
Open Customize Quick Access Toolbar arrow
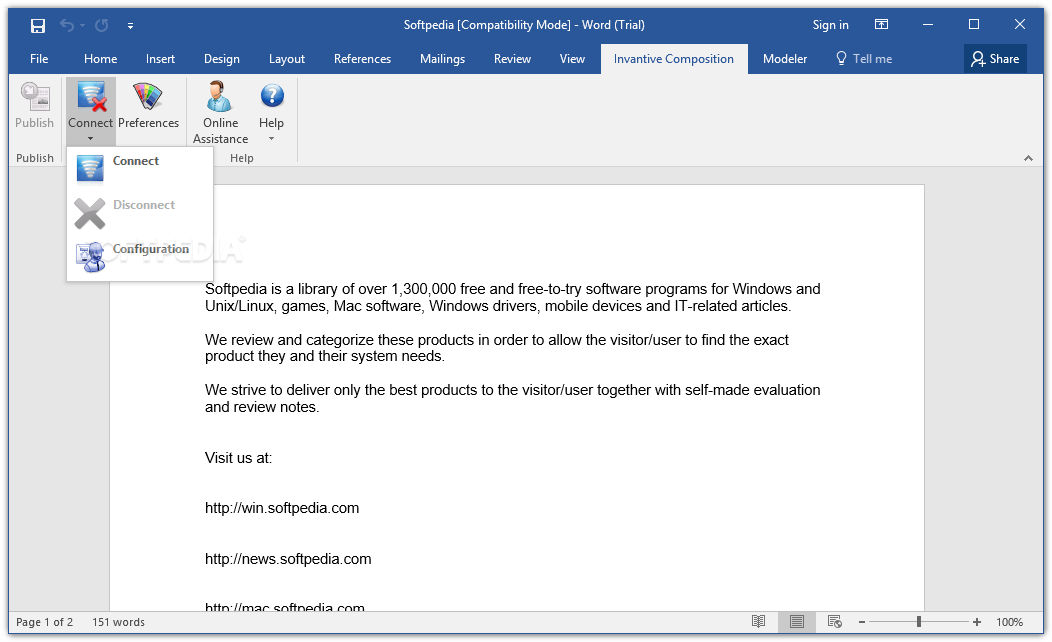[x=130, y=26]
